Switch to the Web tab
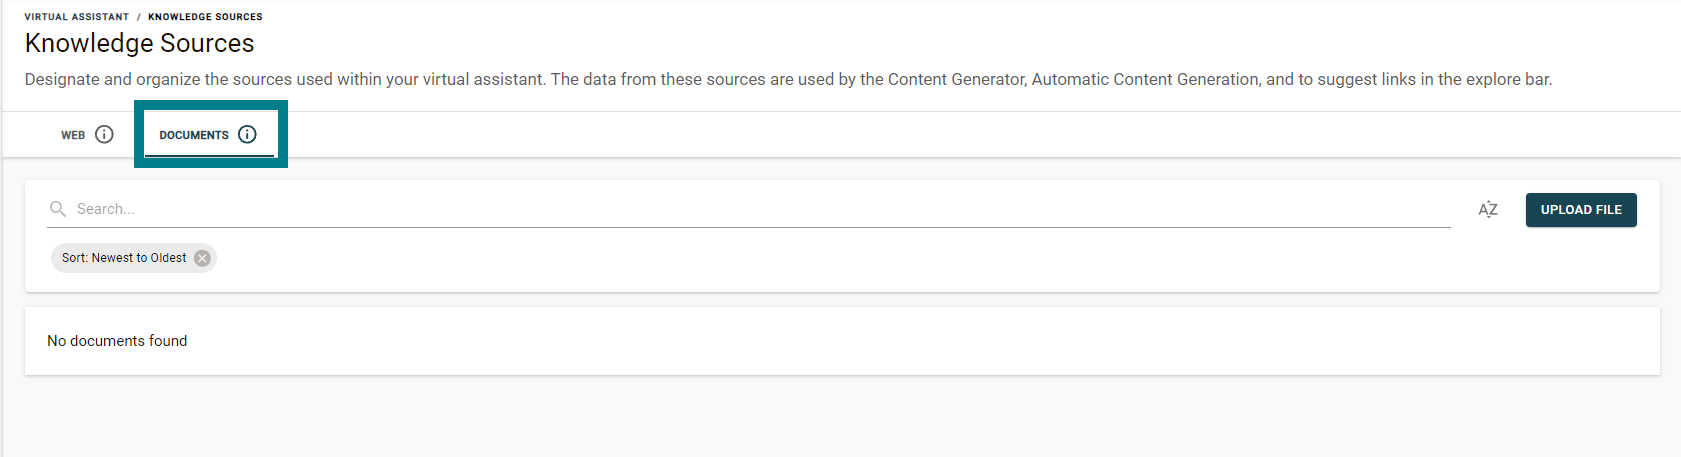Viewport: 1681px width, 457px height. pyautogui.click(x=73, y=135)
